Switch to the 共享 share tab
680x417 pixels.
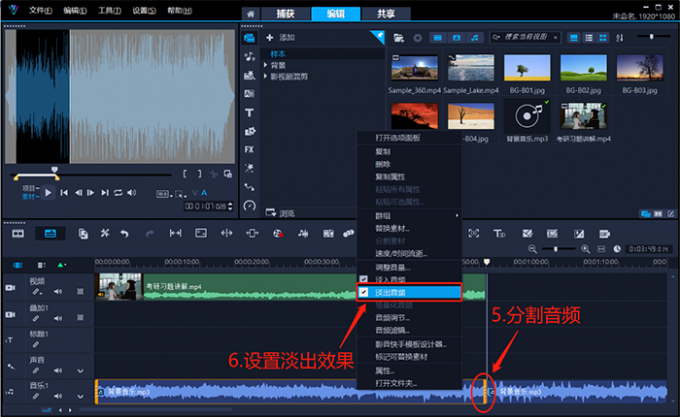coord(386,14)
